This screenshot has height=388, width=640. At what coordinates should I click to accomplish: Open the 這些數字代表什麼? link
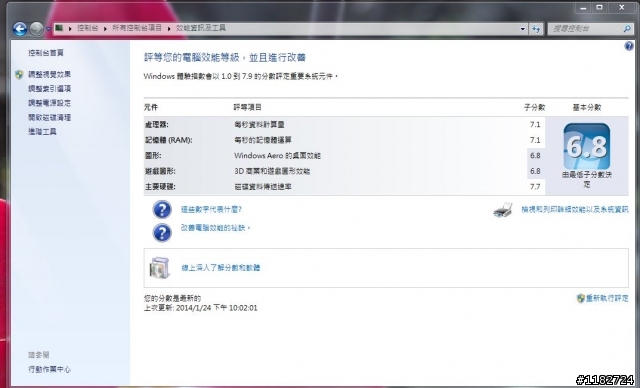click(211, 209)
